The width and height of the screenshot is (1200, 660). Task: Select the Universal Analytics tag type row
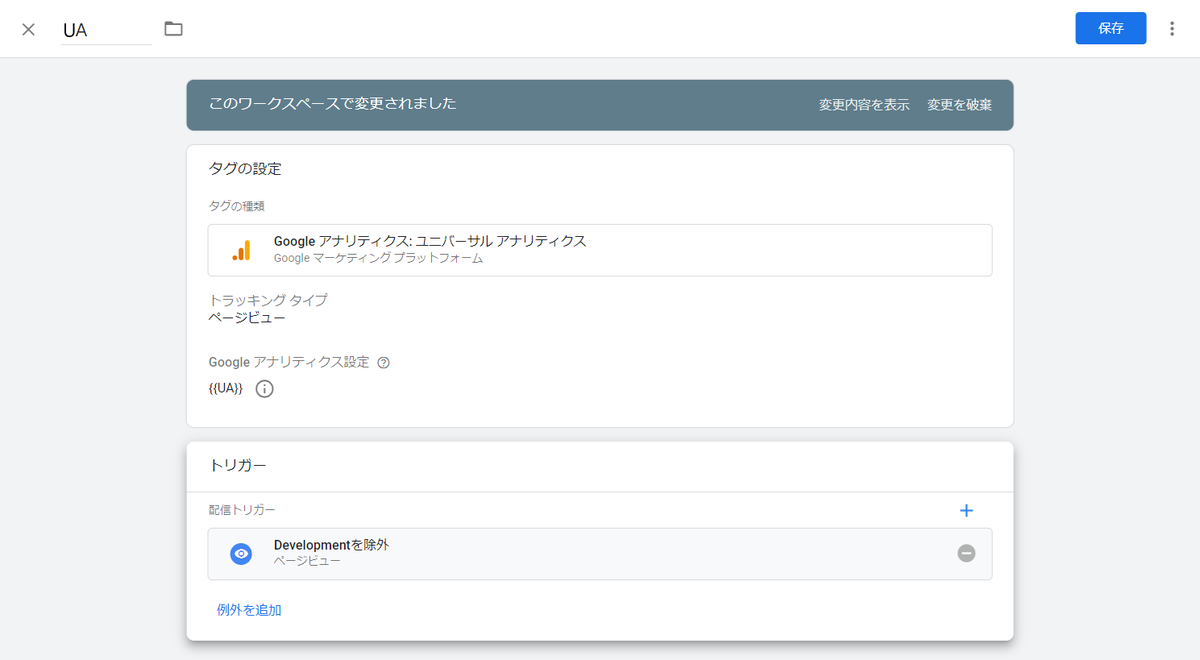600,250
